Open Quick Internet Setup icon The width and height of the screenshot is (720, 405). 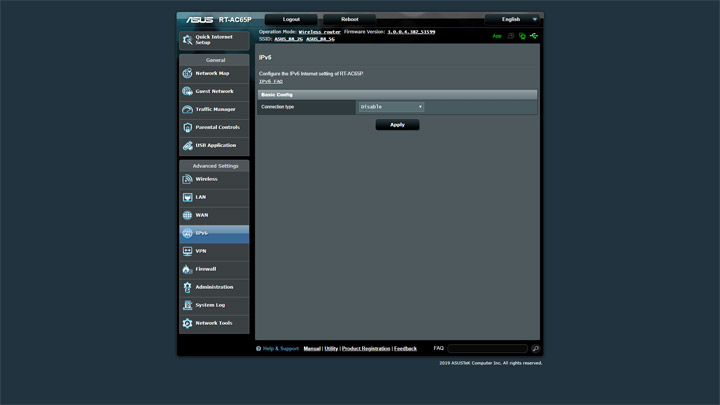point(187,40)
